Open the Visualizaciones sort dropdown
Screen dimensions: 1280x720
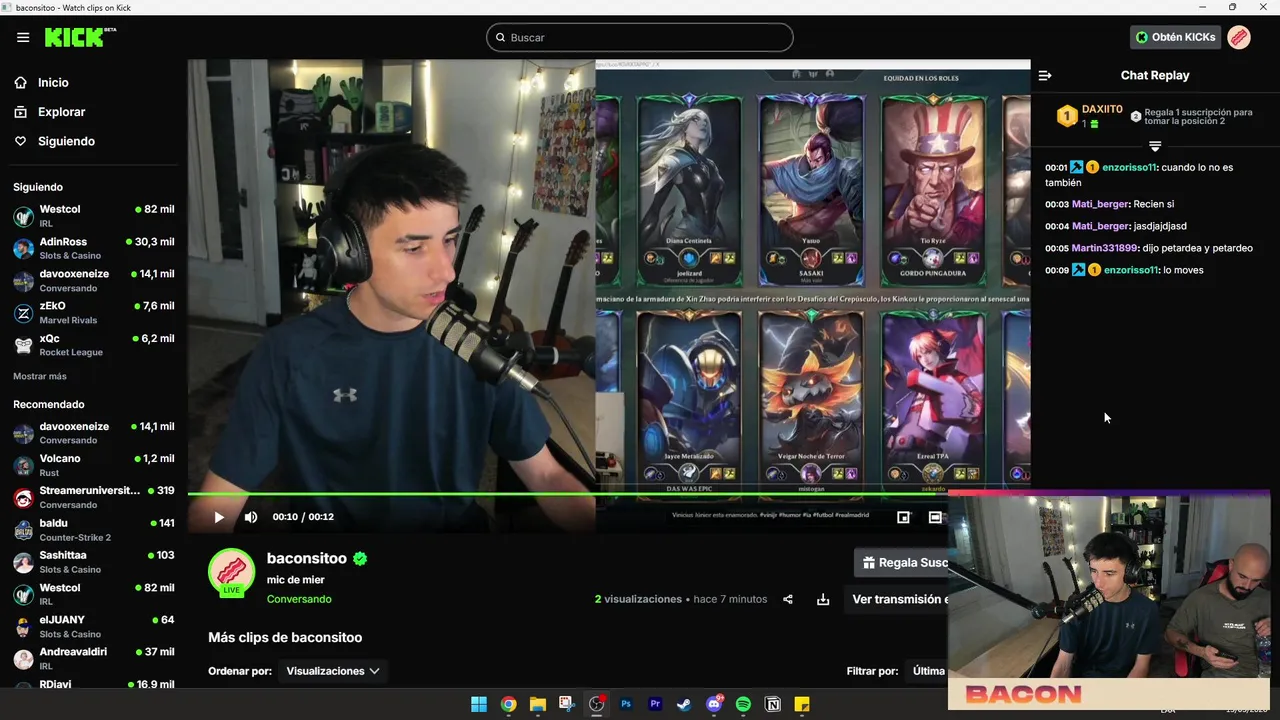(333, 671)
